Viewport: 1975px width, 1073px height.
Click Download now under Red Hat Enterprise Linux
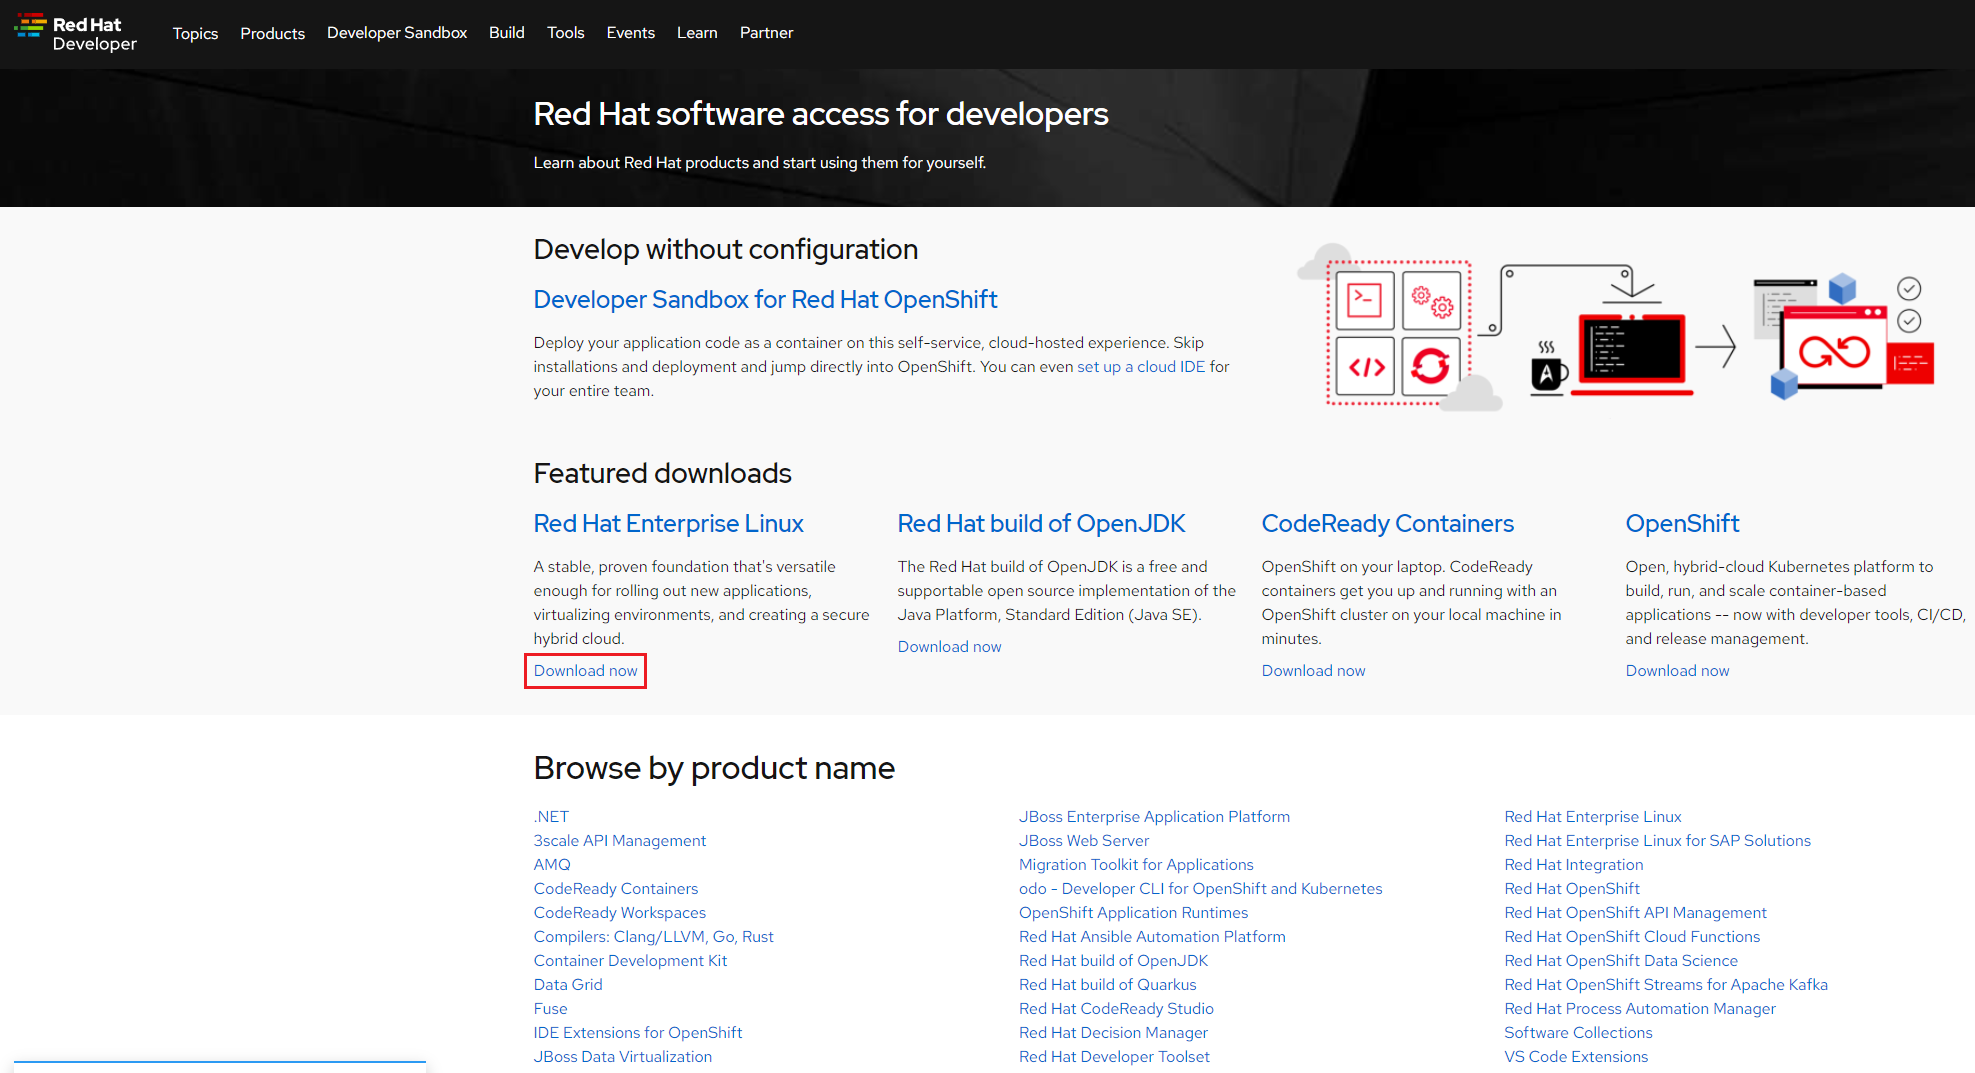585,671
